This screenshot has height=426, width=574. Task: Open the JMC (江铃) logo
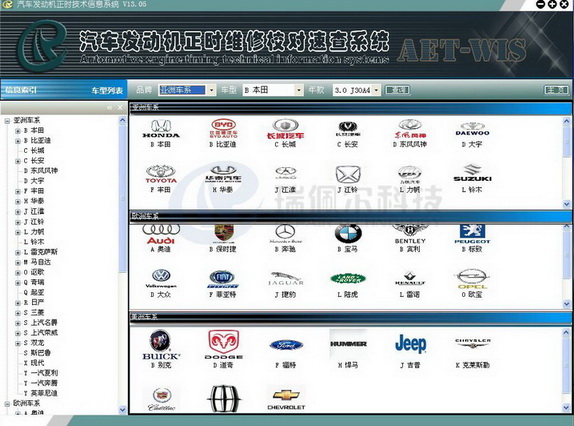348,174
